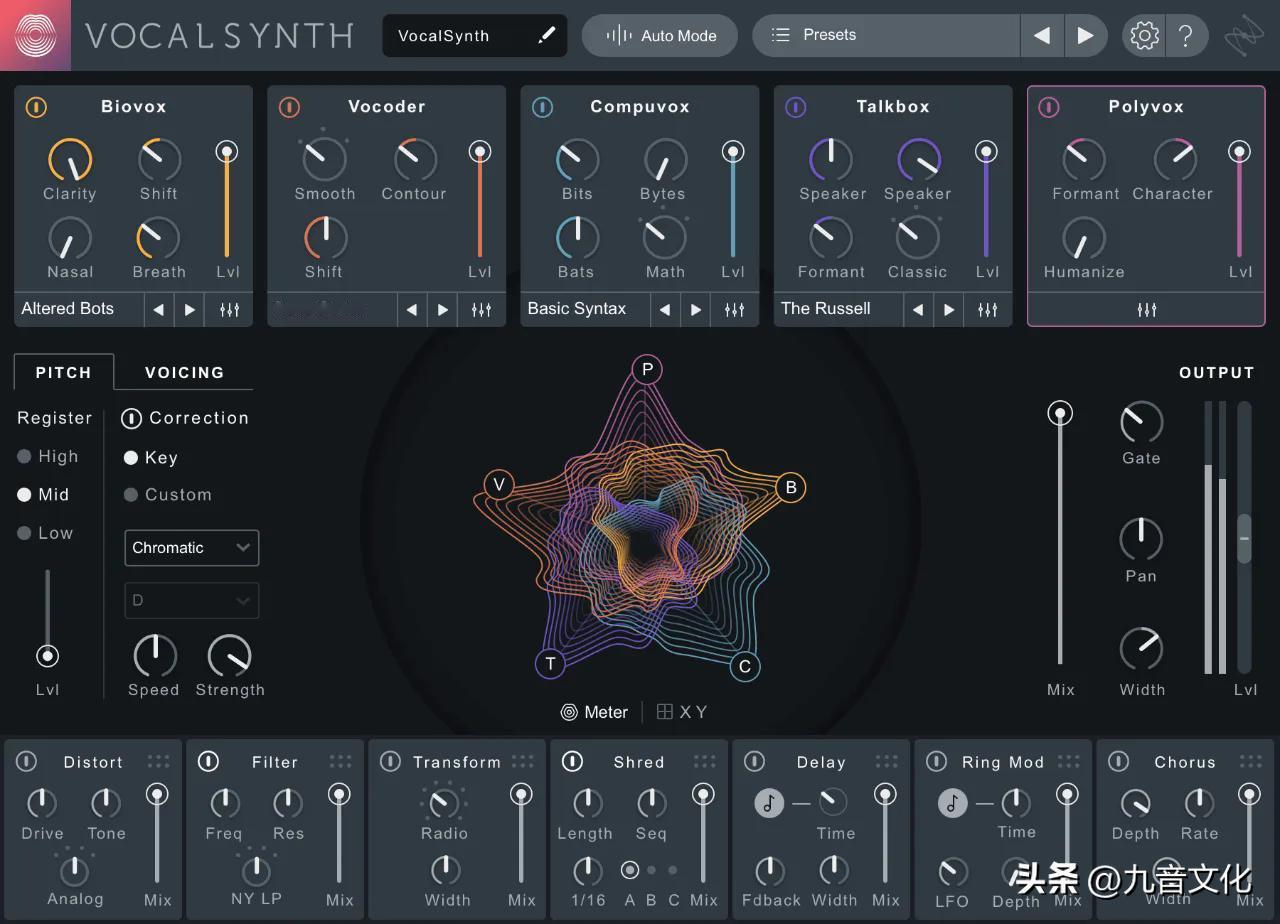Screen dimensions: 1280x924
Task: Open Vocoder advanced settings sliders icon
Action: coord(482,309)
